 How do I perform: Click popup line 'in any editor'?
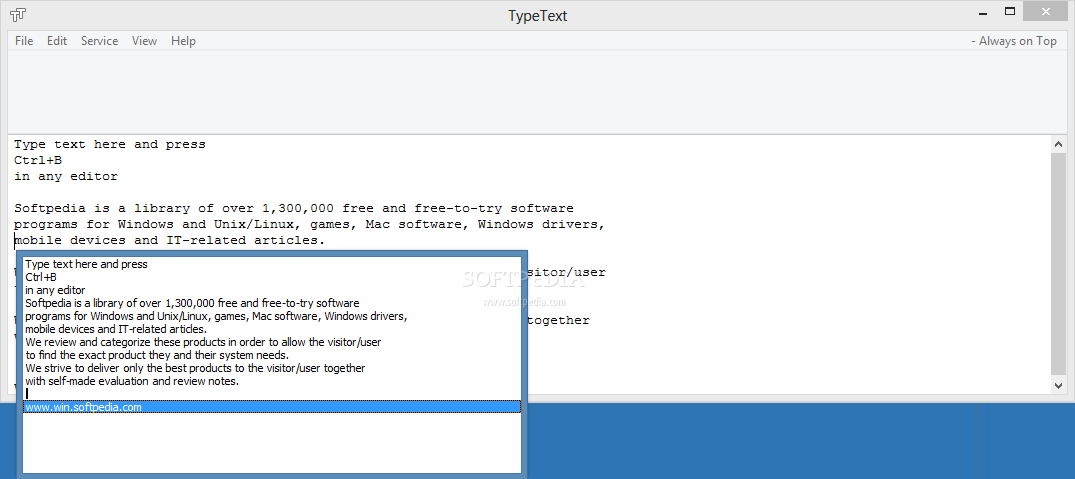point(56,290)
